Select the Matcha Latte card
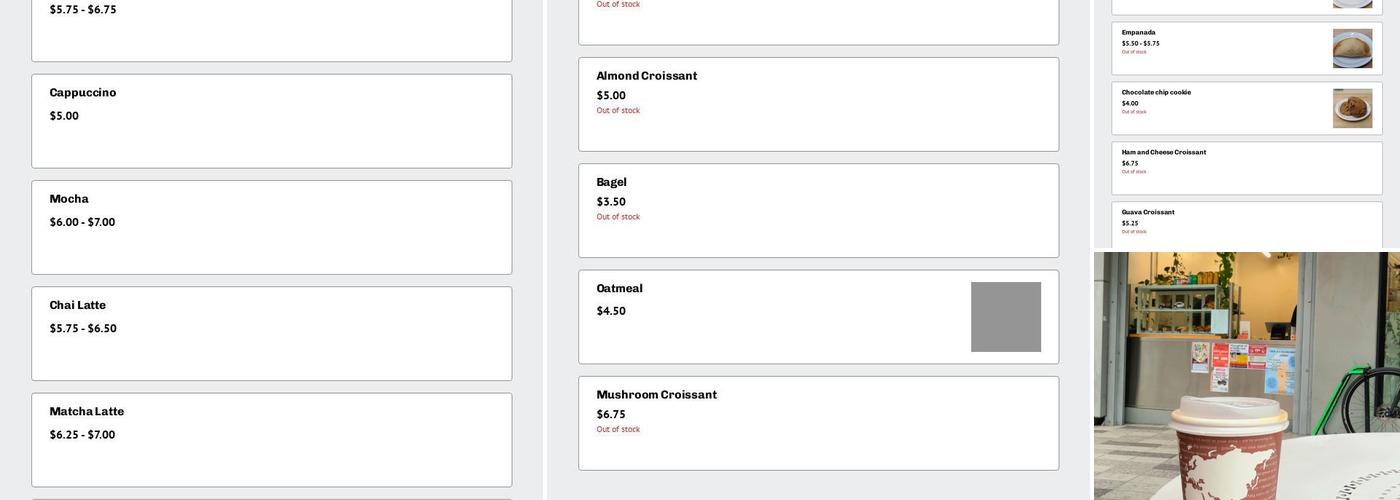Screen dimensions: 1400x500 click(x=271, y=439)
